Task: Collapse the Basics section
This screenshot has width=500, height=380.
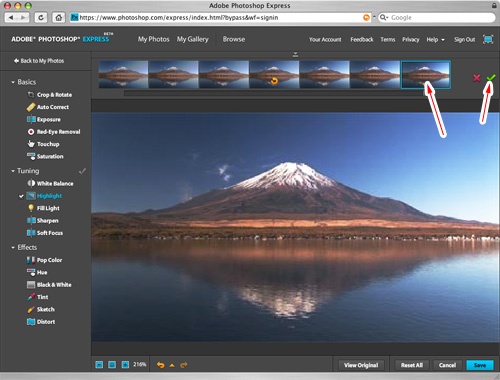Action: tap(13, 82)
